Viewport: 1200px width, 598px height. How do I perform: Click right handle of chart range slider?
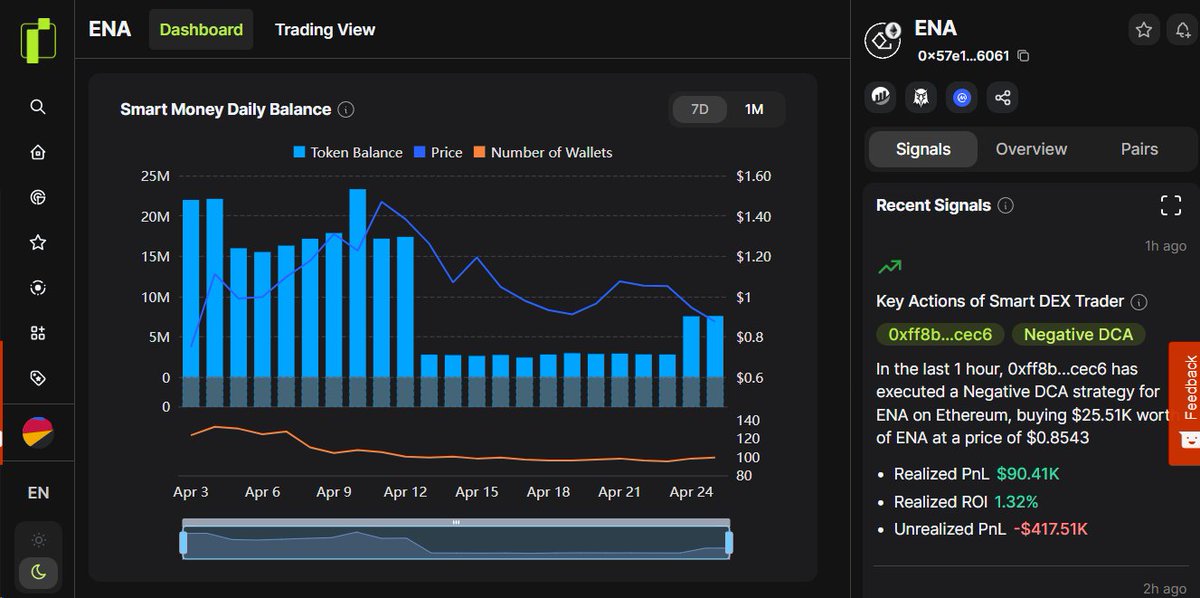coord(729,543)
